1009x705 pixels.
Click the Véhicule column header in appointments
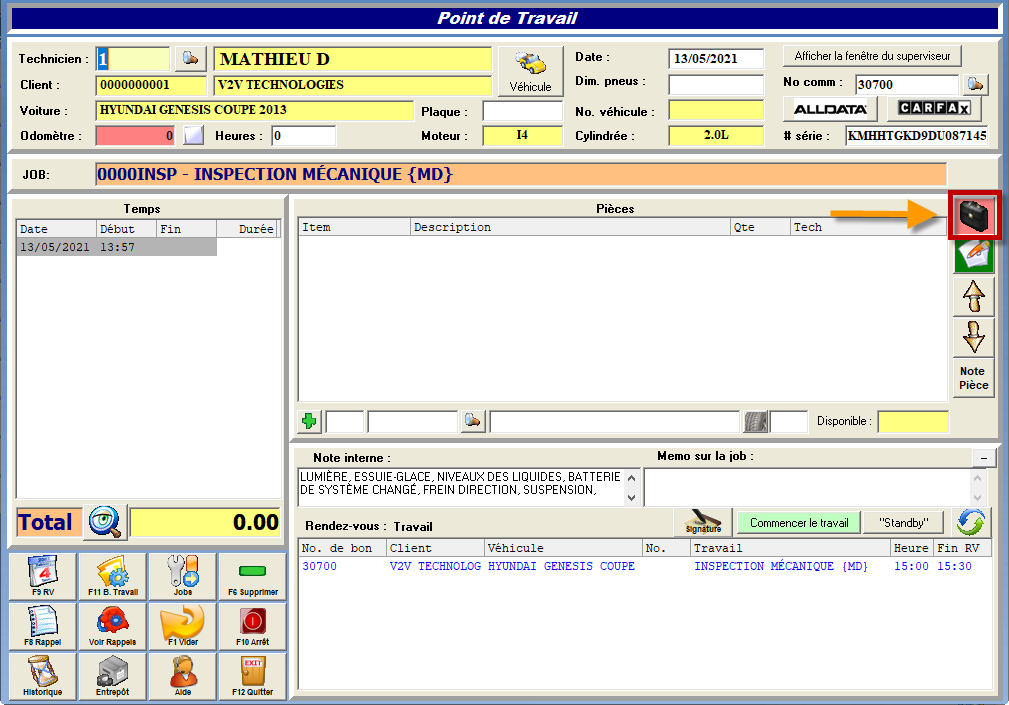[564, 548]
